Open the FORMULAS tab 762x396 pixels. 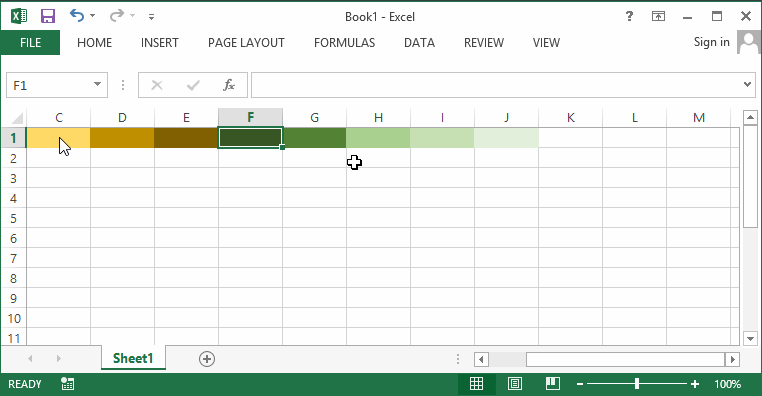click(x=344, y=43)
